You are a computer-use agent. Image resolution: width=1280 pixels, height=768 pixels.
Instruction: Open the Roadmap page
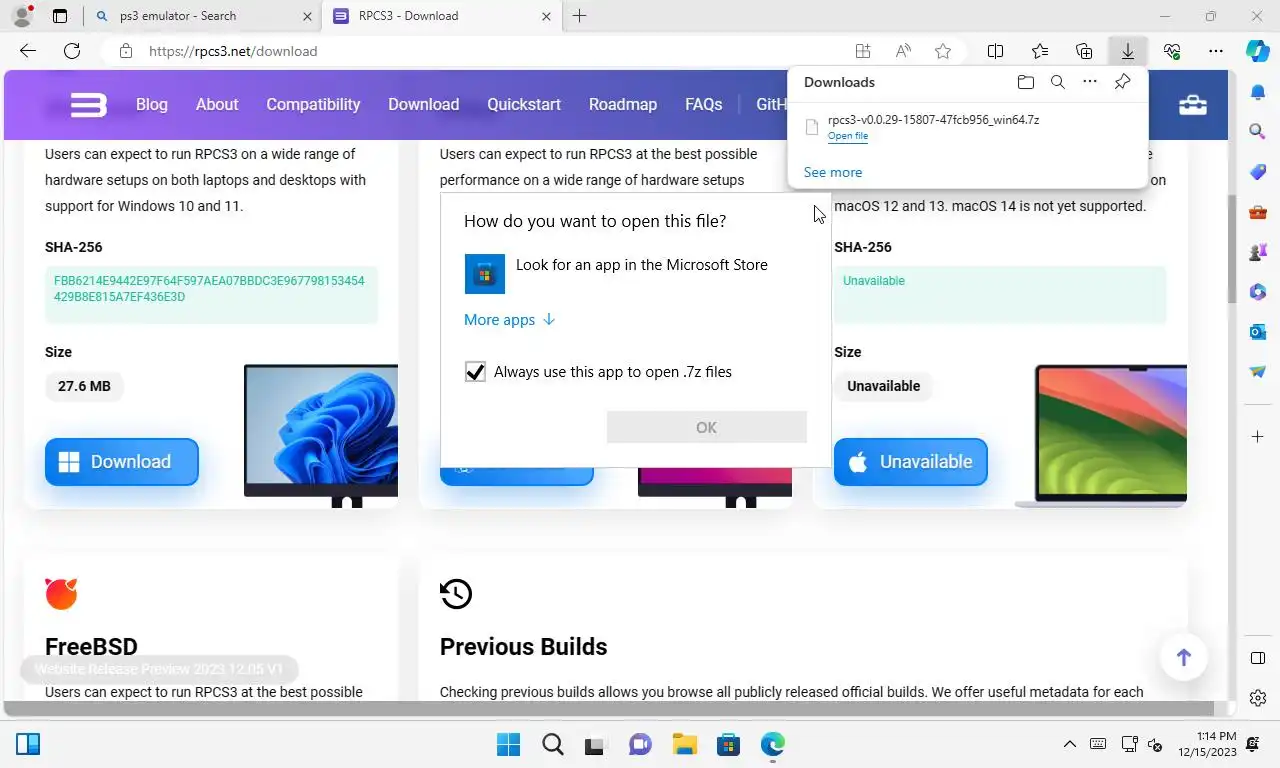pos(623,104)
